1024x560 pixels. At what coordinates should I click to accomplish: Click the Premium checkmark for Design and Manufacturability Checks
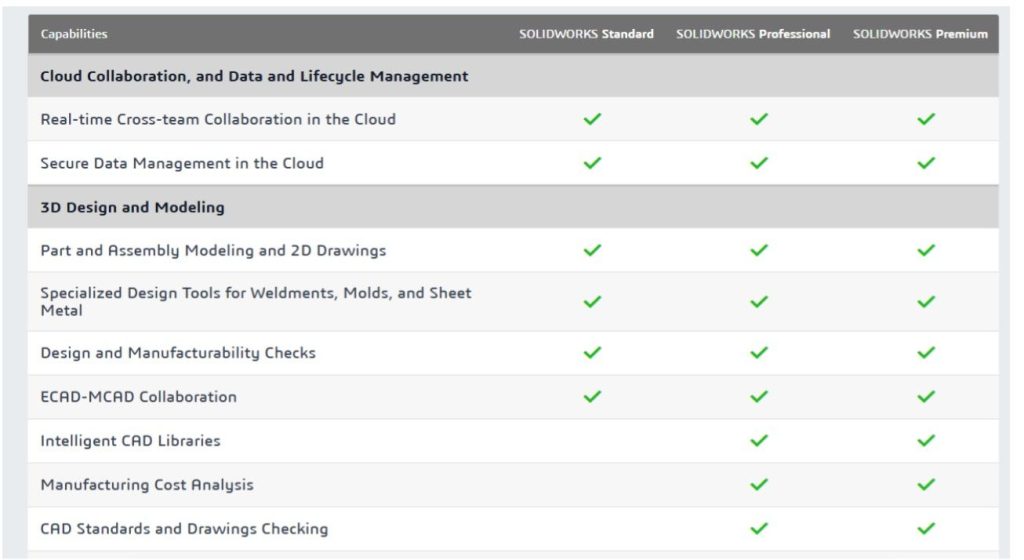coord(926,352)
